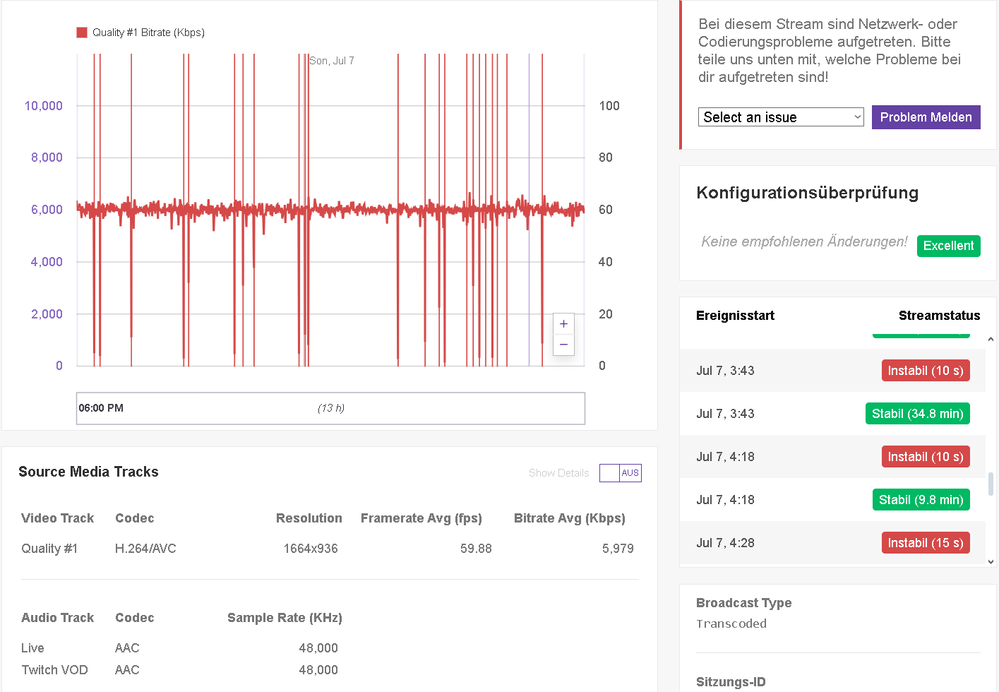Screen dimensions: 999x692
Task: Click the Quality #1 Bitrate legend label
Action: tap(148, 33)
